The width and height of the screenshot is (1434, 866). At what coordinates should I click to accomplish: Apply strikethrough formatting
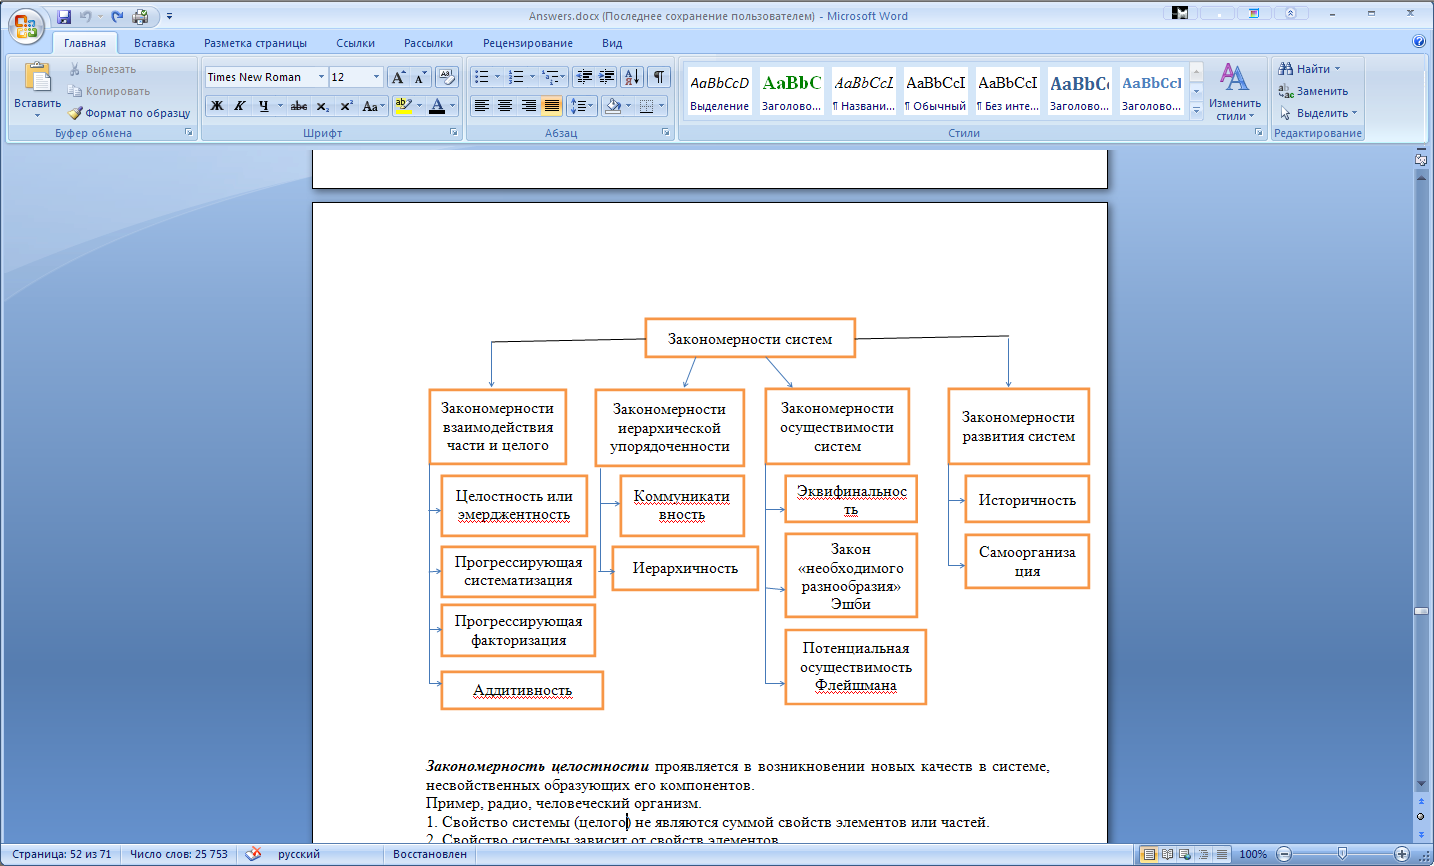coord(298,106)
